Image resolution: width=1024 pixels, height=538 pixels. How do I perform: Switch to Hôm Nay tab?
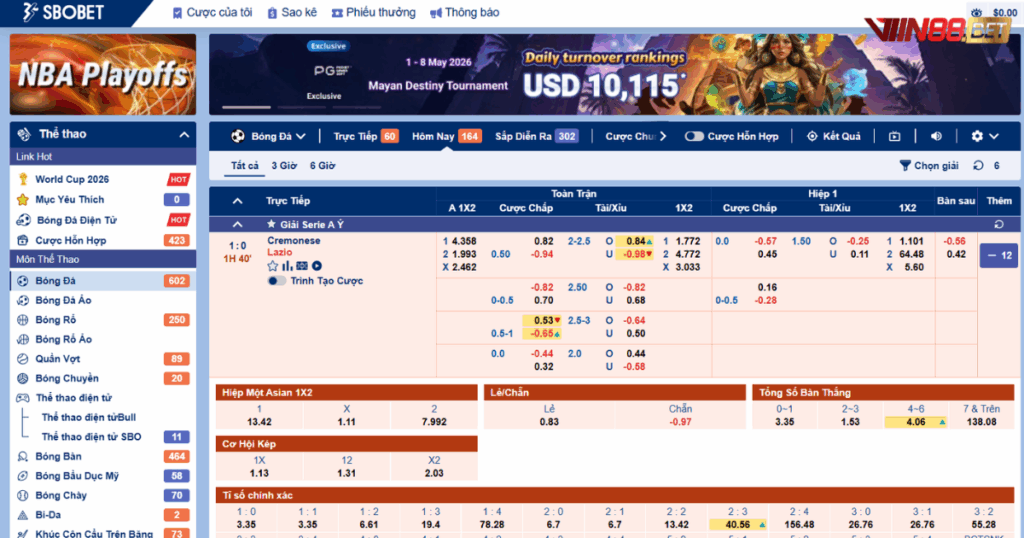(x=446, y=136)
